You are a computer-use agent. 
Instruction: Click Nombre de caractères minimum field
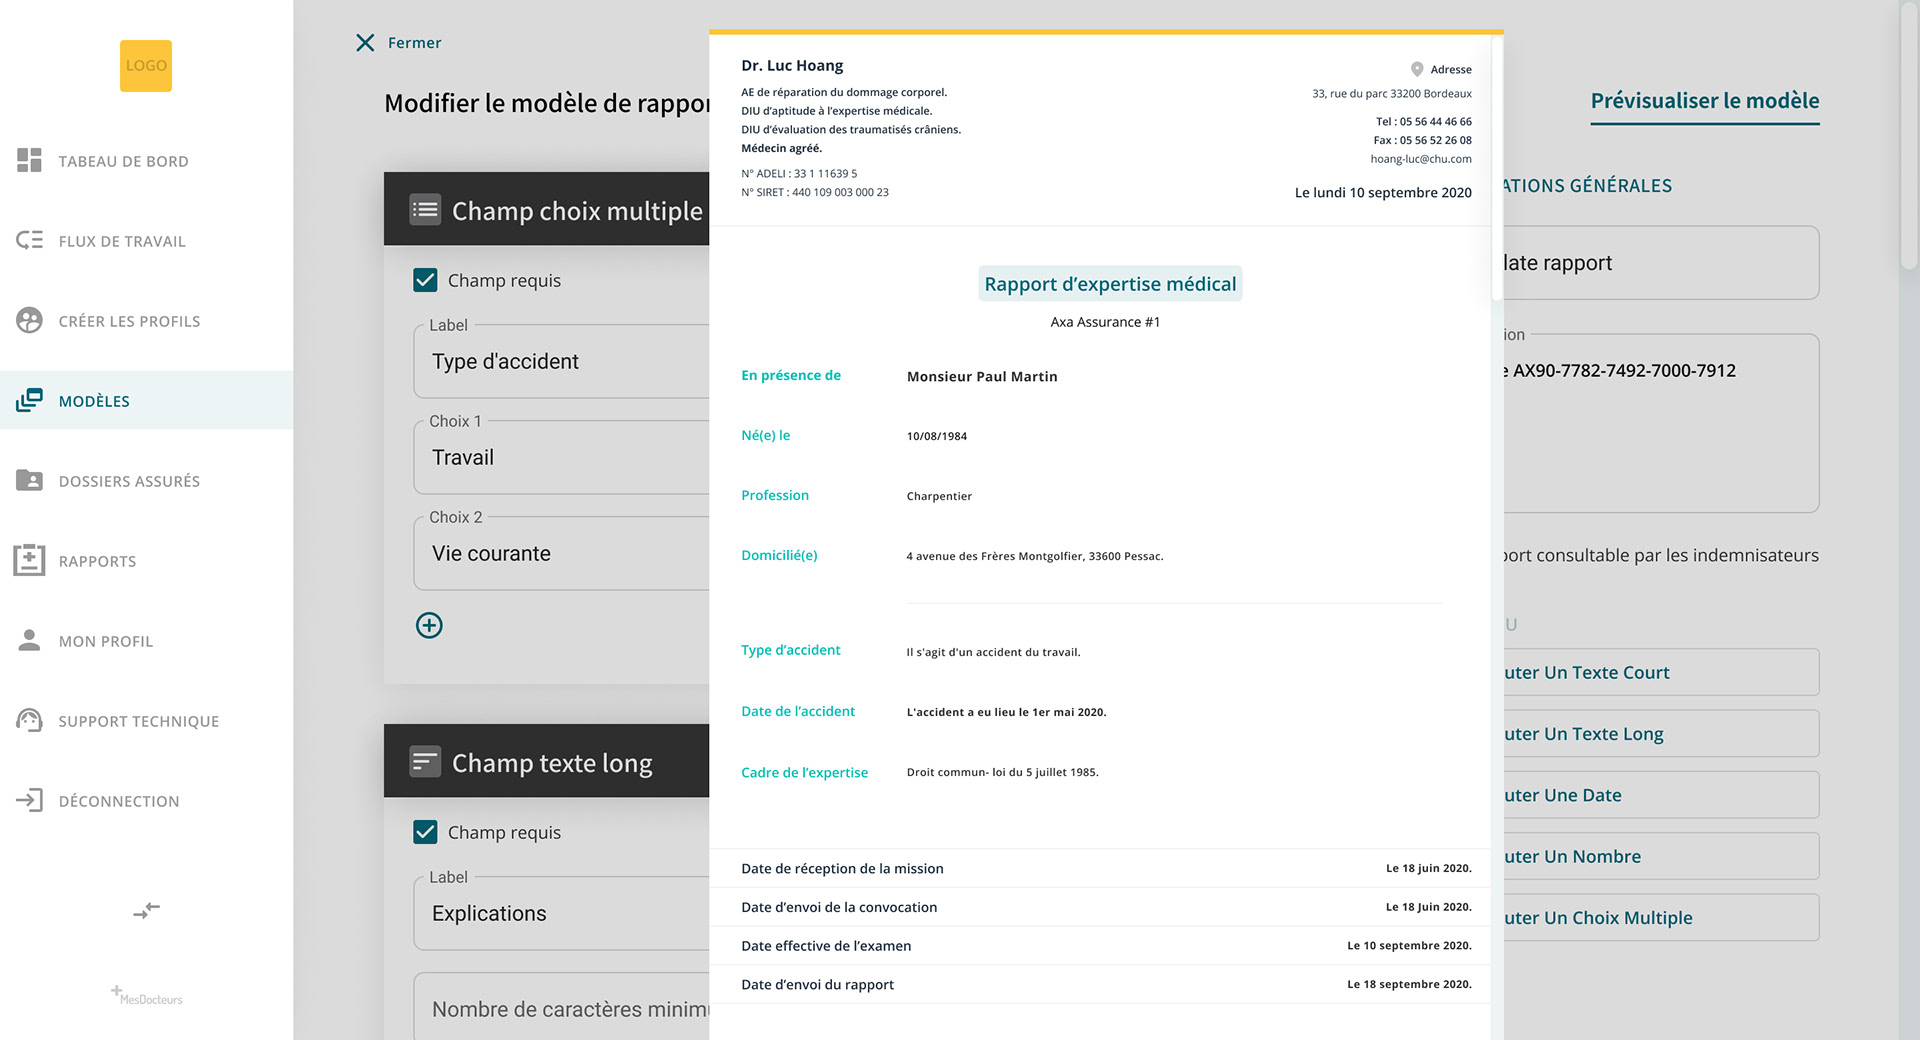562,1008
